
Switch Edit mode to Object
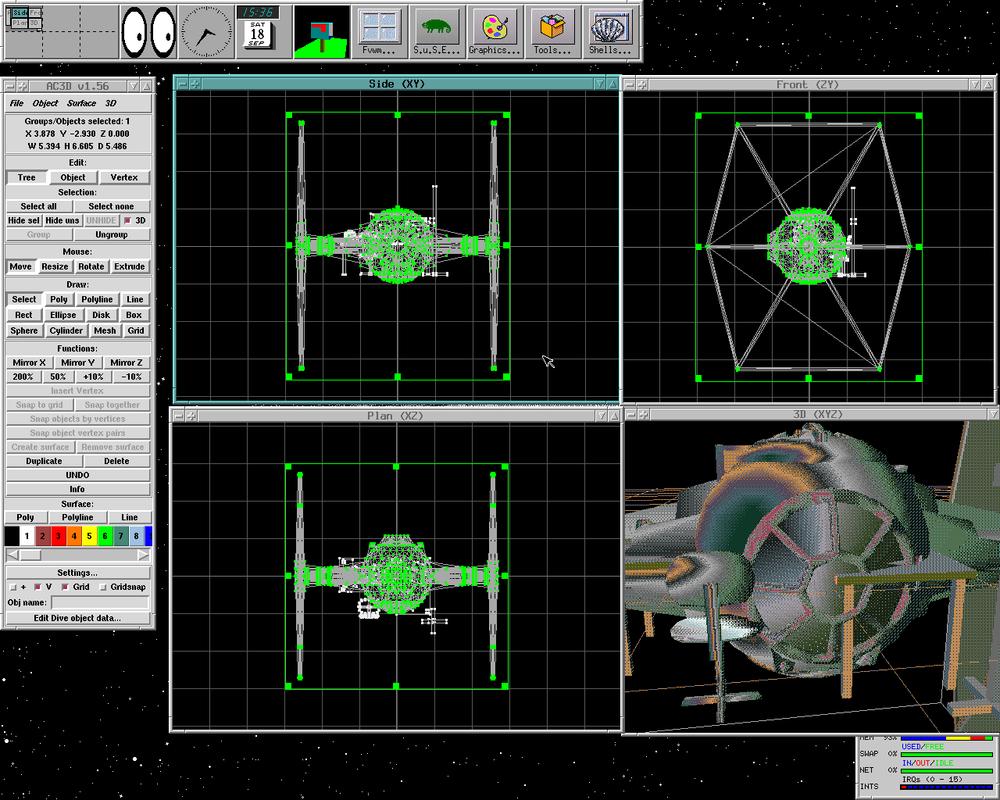(x=73, y=177)
